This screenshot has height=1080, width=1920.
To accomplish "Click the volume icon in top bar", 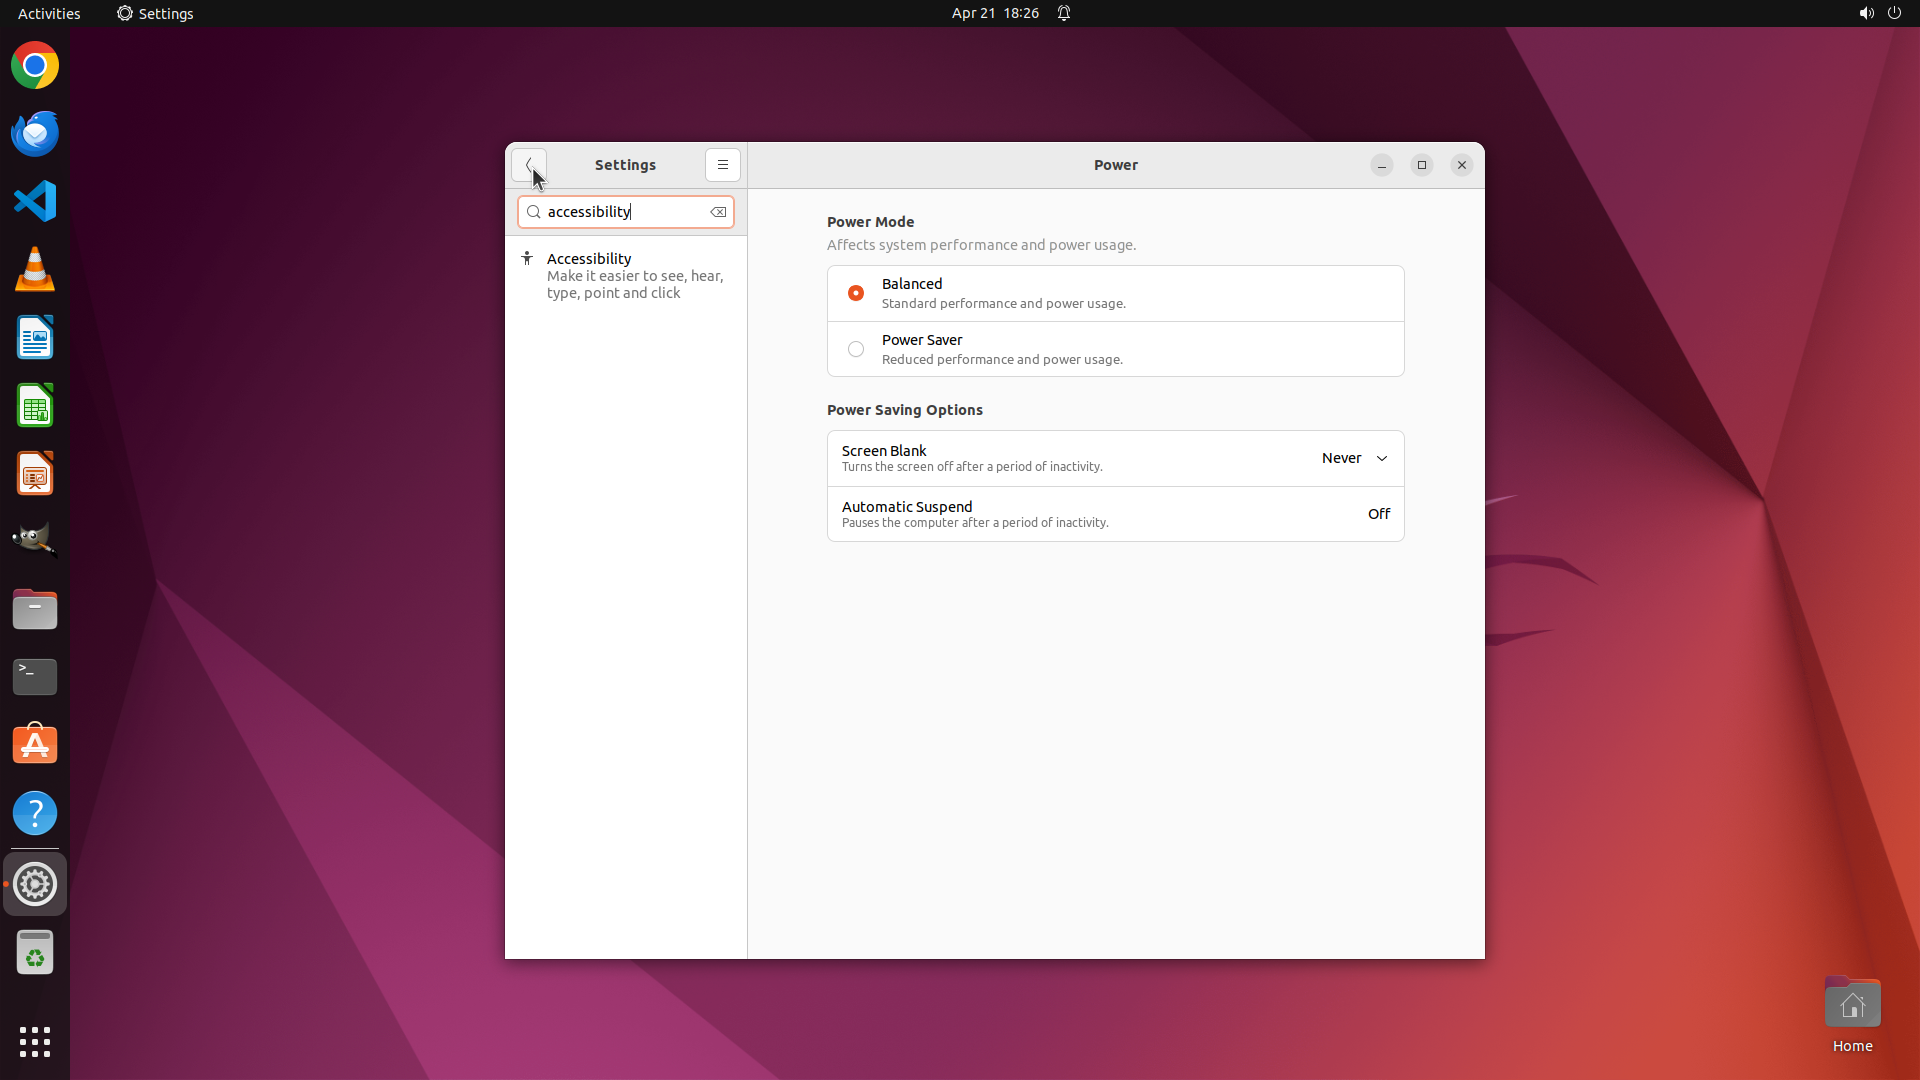I will coord(1865,13).
